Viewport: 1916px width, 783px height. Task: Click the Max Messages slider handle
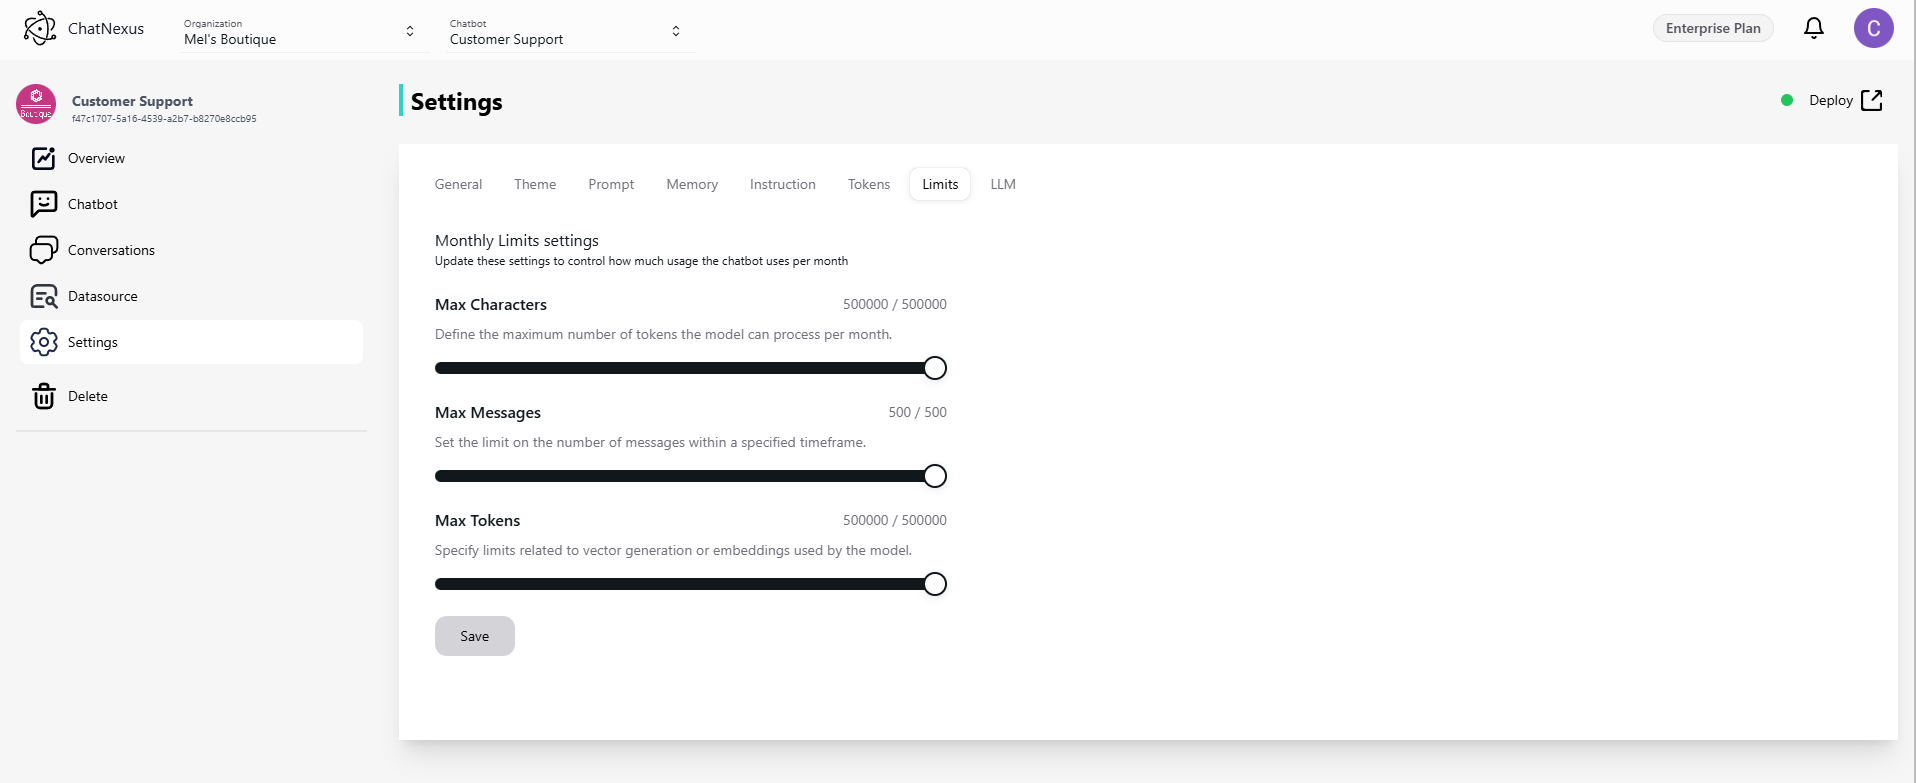tap(935, 476)
